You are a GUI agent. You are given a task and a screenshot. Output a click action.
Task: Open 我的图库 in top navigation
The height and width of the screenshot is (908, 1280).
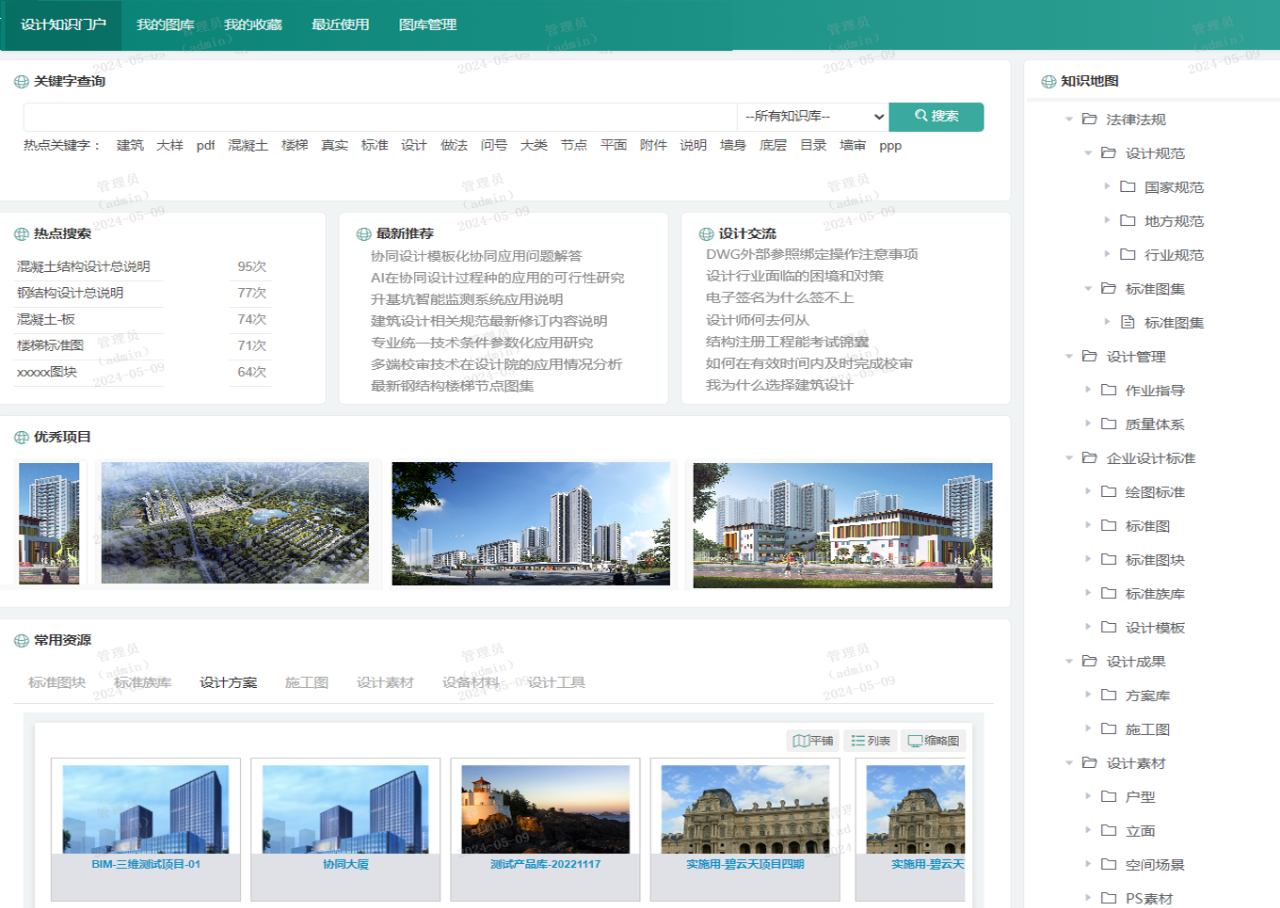[x=165, y=25]
